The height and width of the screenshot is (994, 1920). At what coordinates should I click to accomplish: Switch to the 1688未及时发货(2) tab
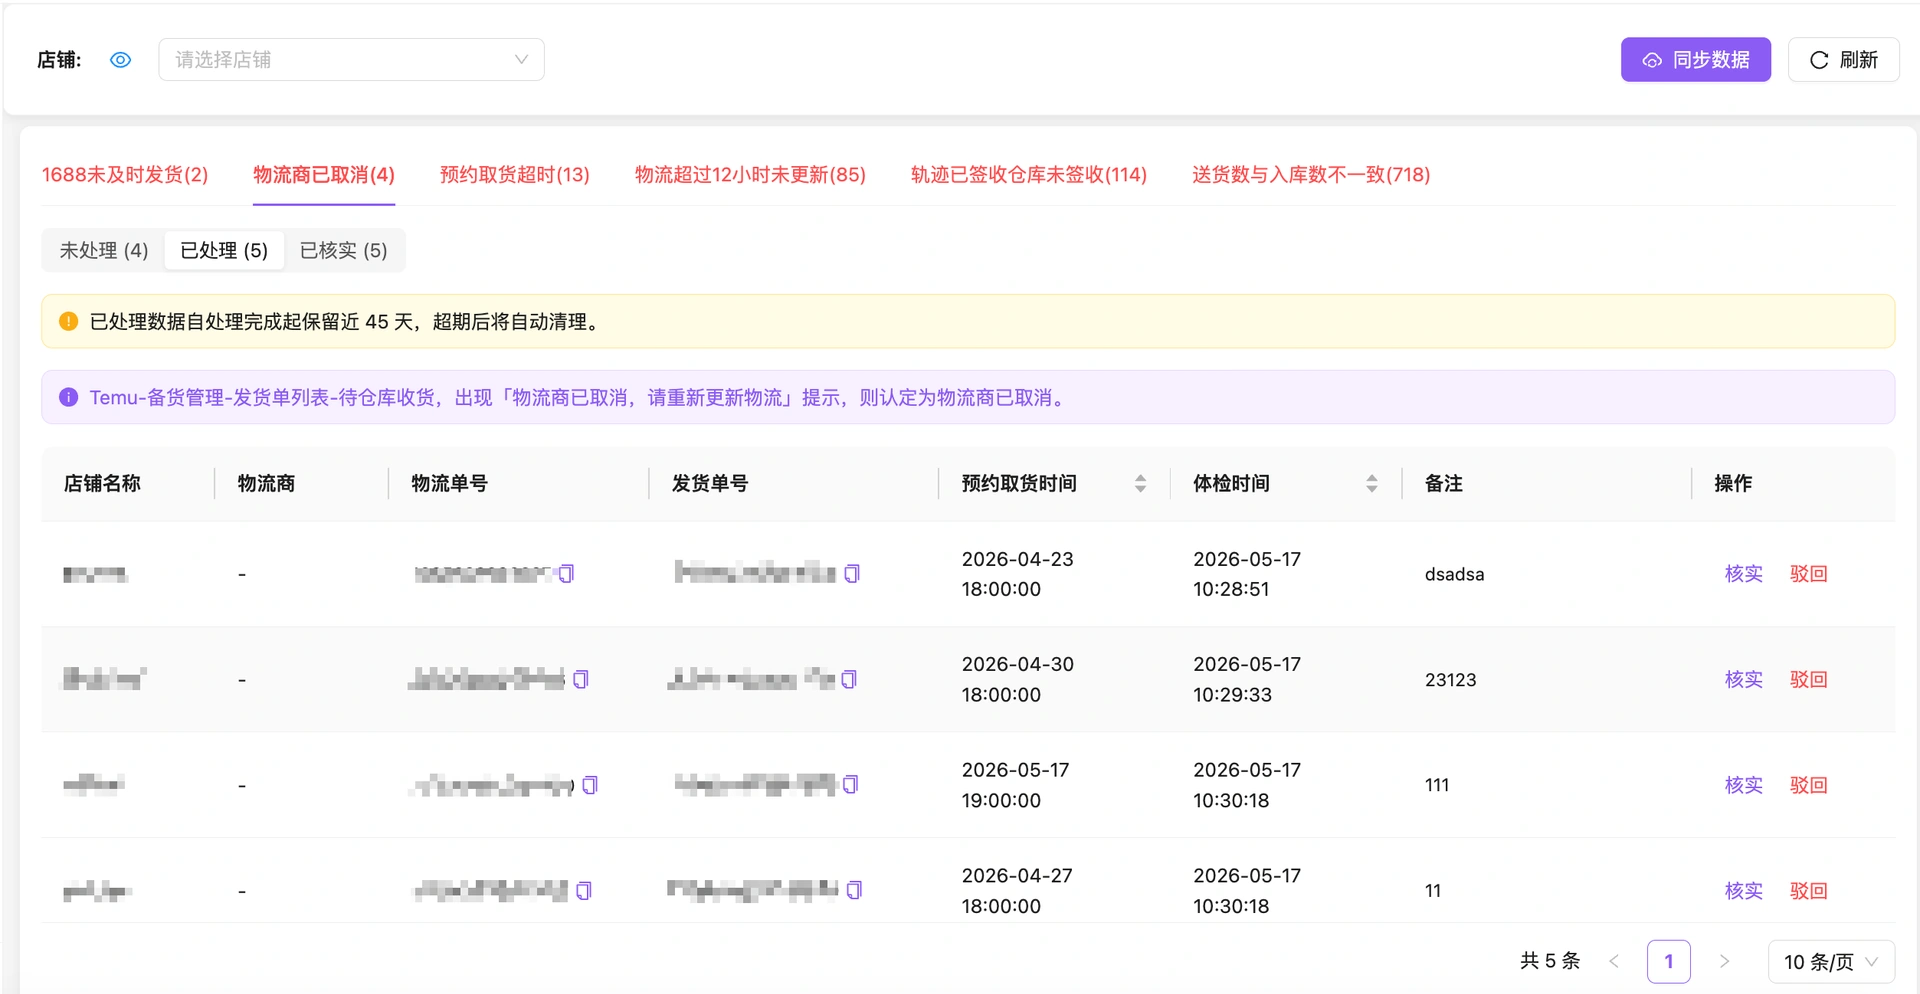coord(125,175)
